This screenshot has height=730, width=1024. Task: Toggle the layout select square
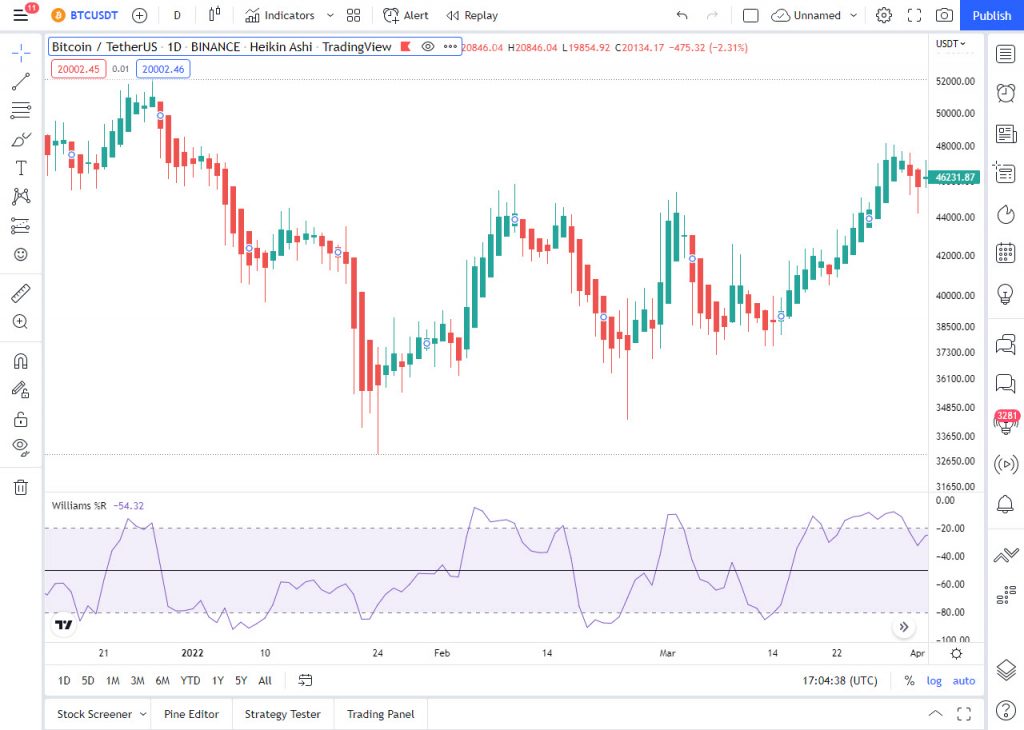click(x=751, y=15)
